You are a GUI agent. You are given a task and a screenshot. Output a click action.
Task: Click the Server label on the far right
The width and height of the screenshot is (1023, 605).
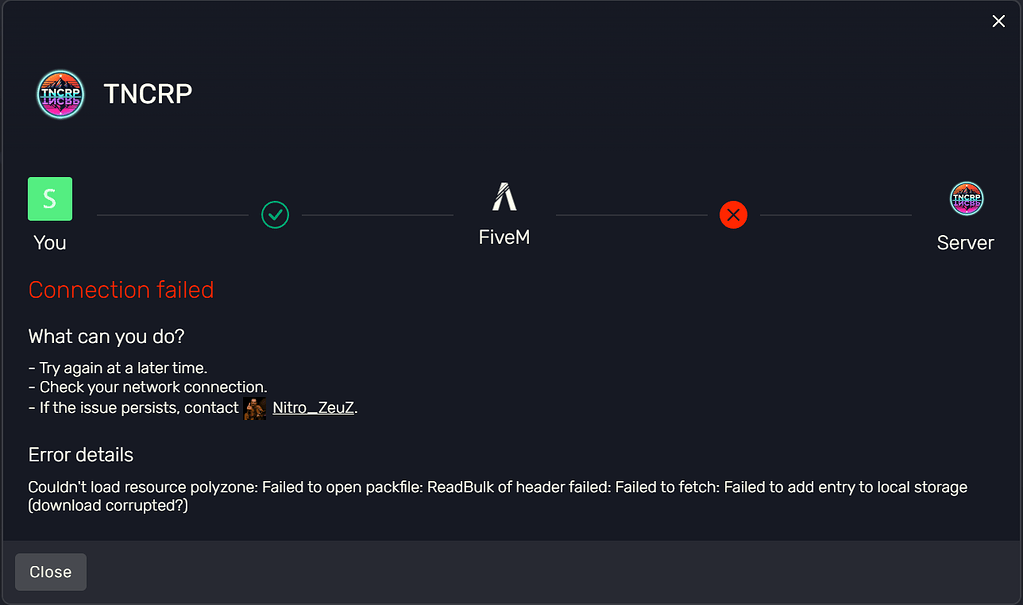(x=964, y=242)
